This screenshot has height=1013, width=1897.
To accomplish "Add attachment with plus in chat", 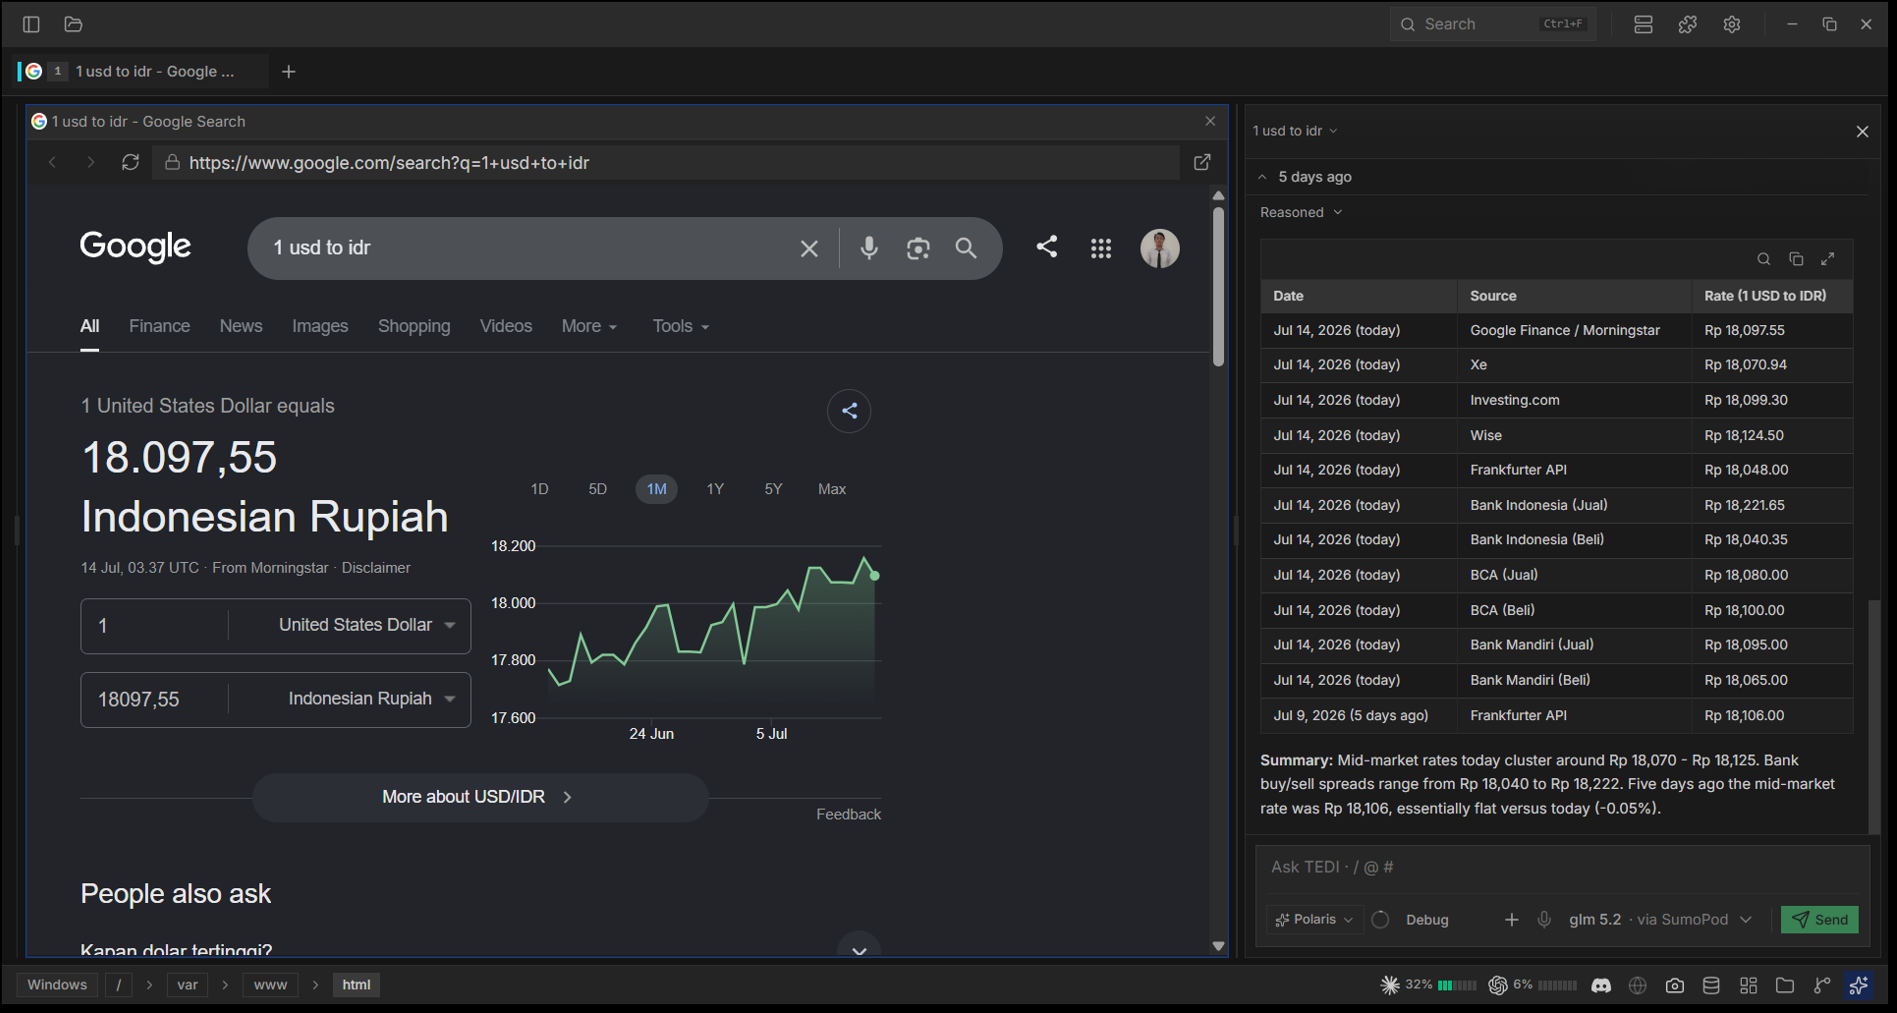I will [1511, 919].
